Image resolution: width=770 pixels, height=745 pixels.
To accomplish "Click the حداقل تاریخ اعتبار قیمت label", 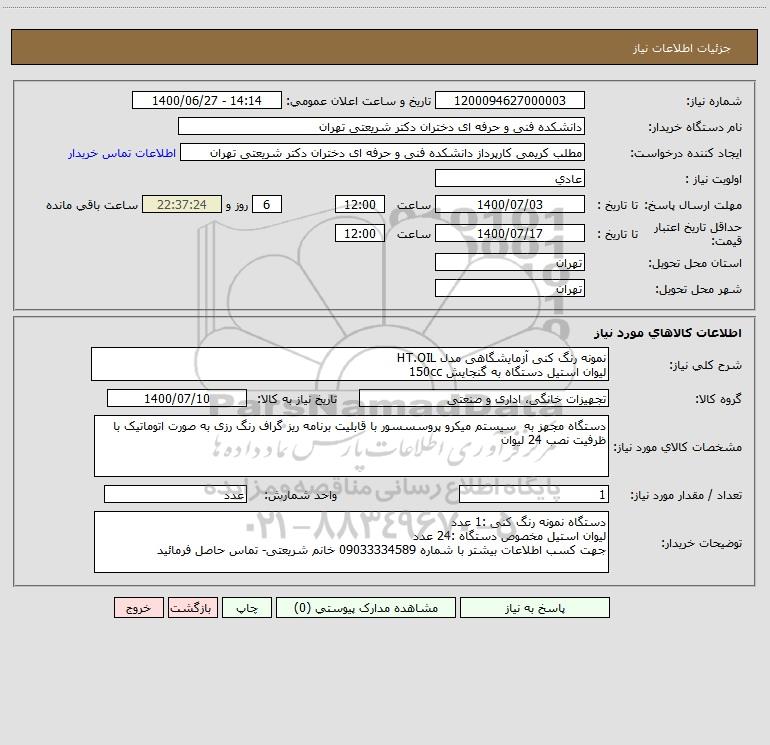I will pyautogui.click(x=698, y=234).
